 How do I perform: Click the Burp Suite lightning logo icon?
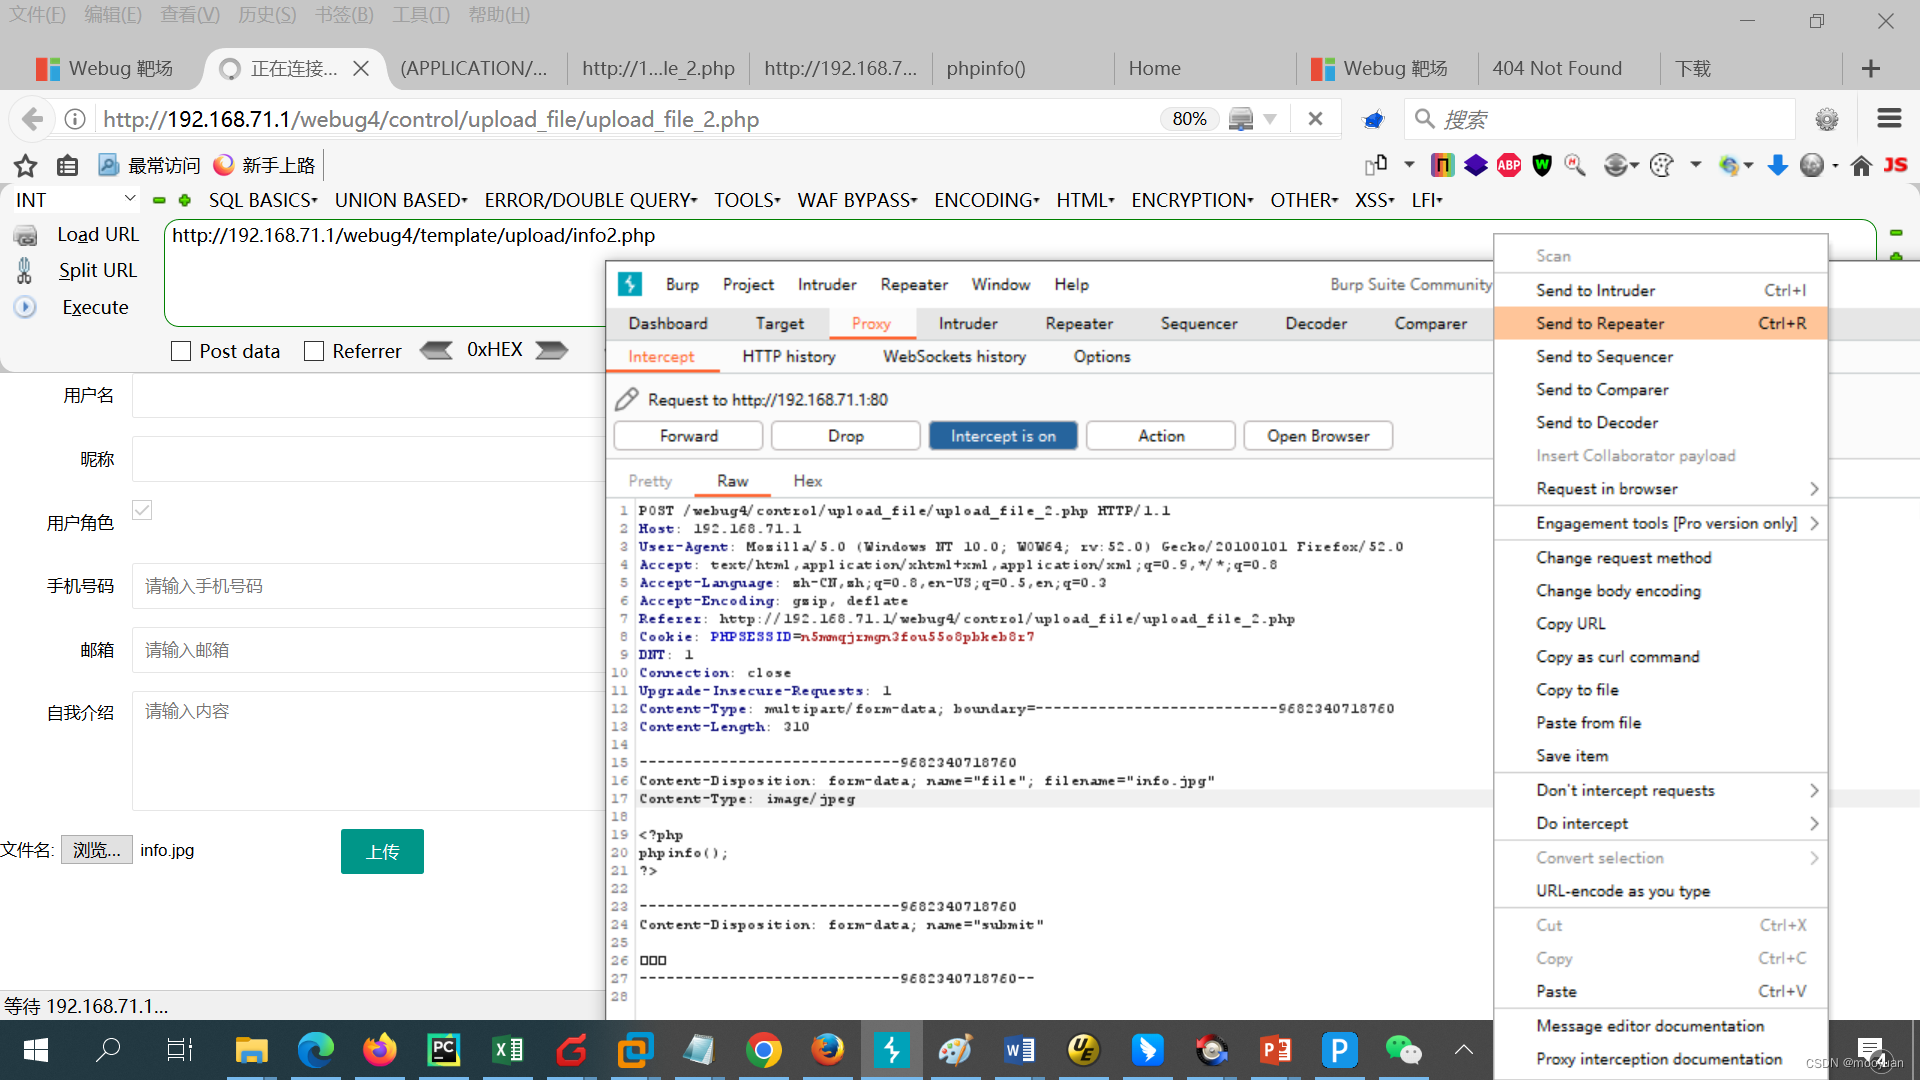630,284
